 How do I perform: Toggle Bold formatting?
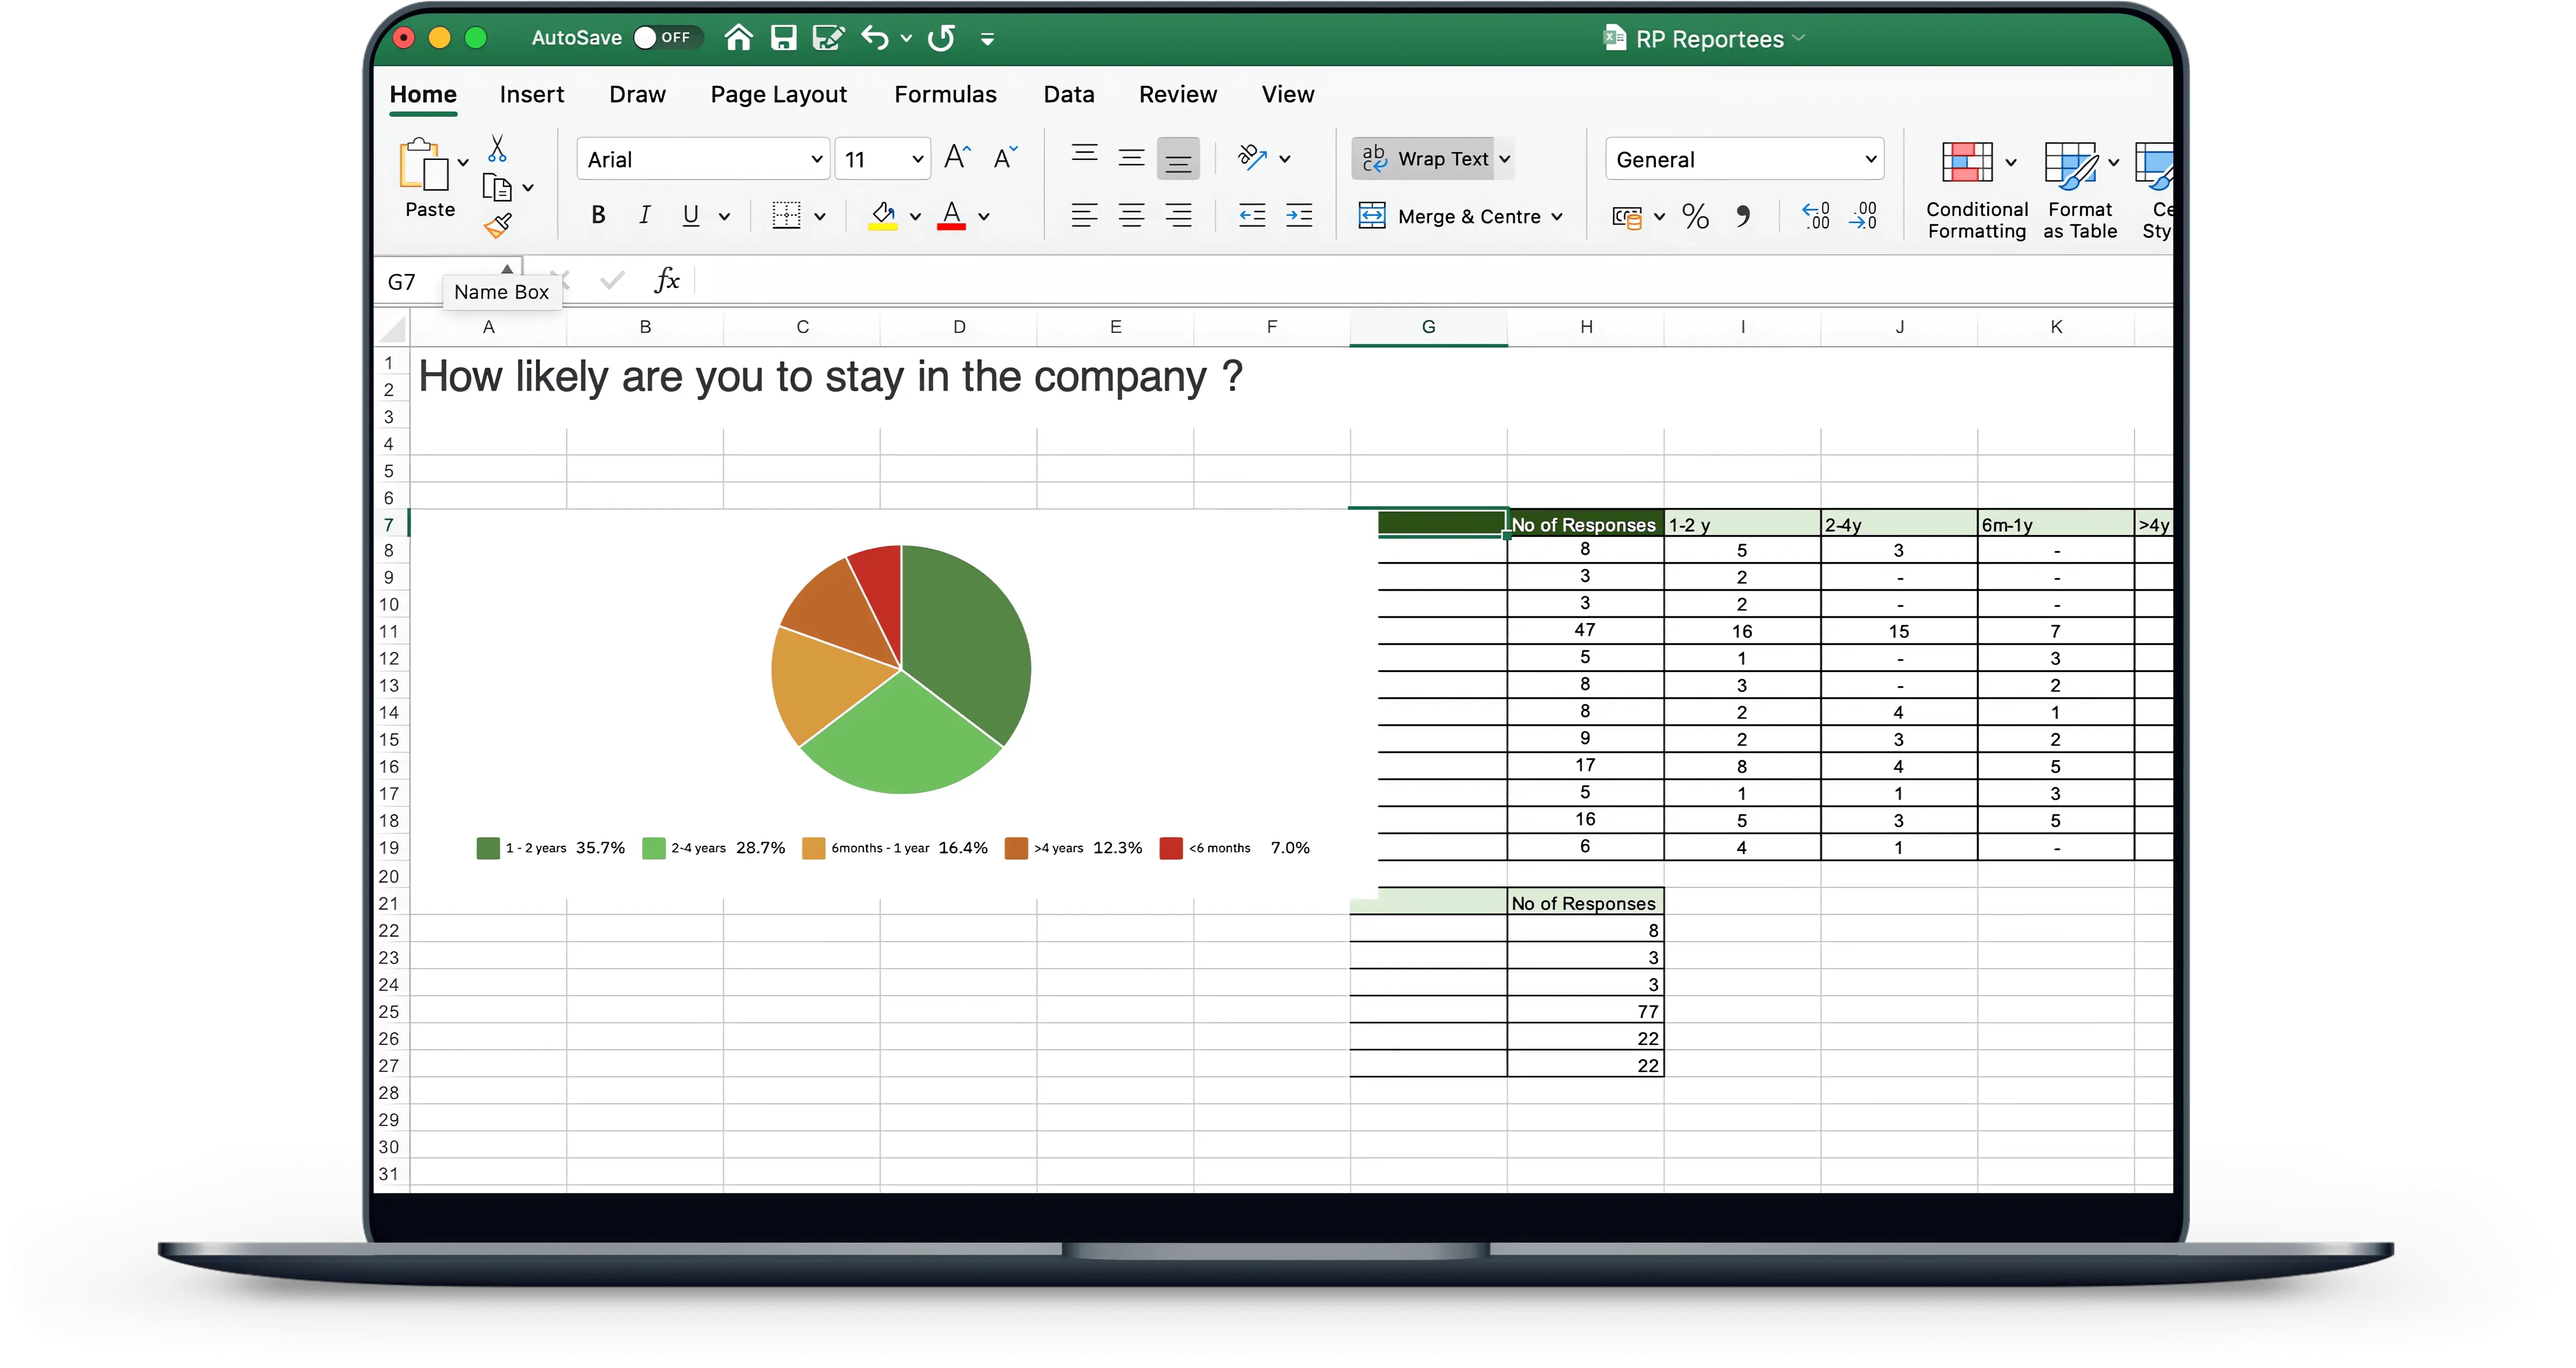pyautogui.click(x=598, y=215)
